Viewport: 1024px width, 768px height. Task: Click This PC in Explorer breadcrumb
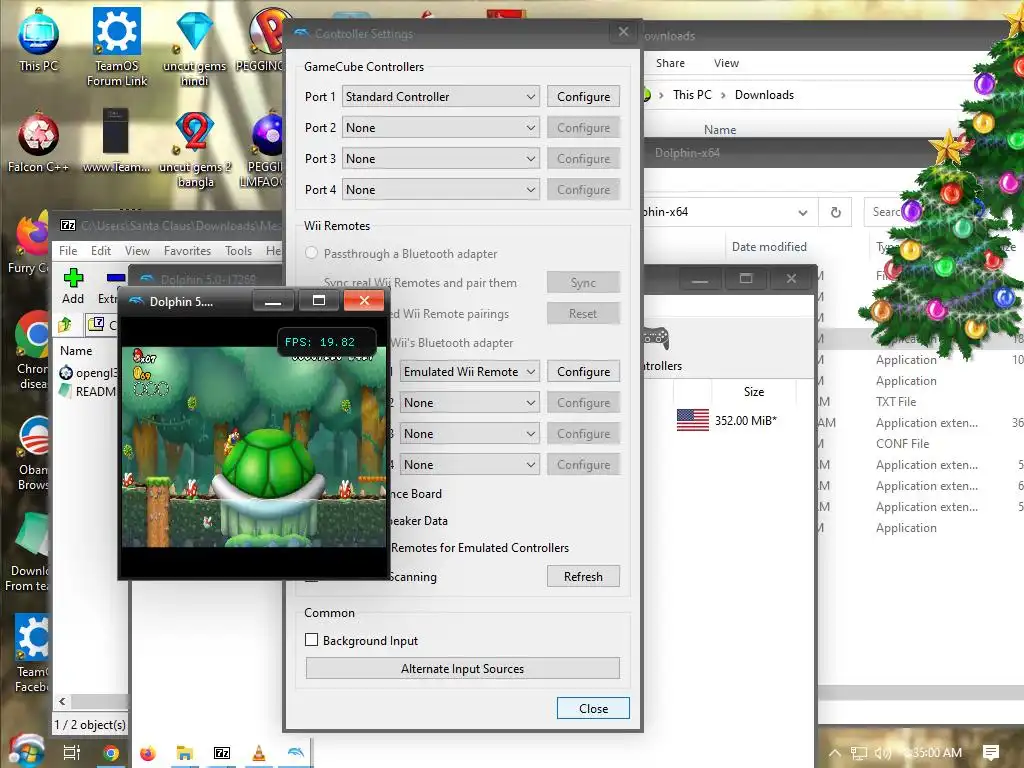(x=692, y=95)
